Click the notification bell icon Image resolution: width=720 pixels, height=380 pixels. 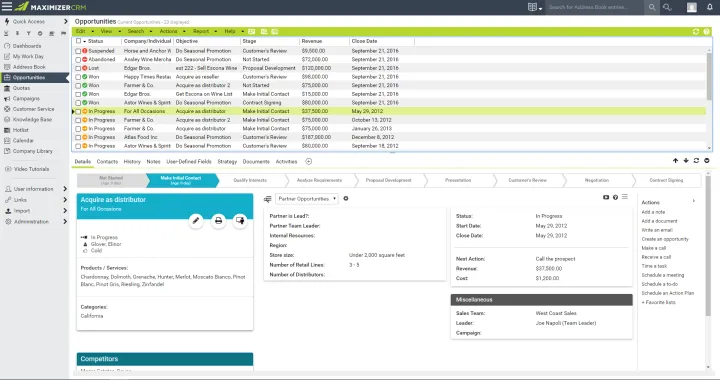point(709,7)
